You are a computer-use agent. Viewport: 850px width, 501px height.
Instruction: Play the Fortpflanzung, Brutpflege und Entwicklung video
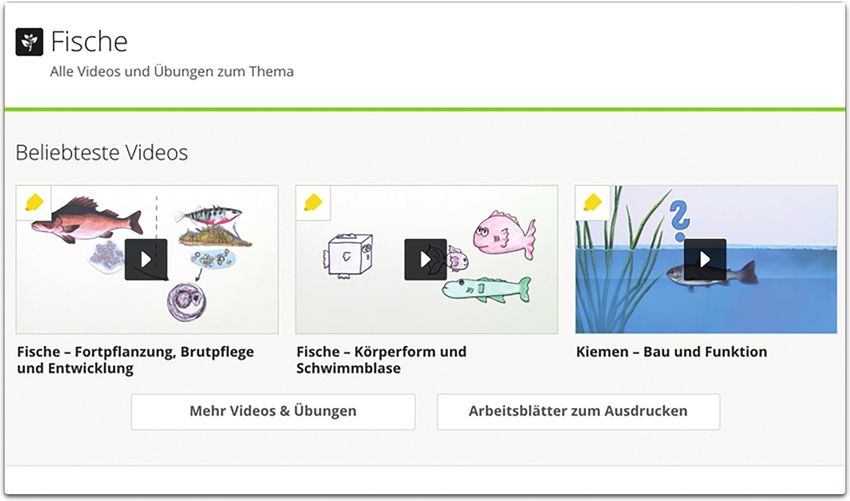coord(146,259)
